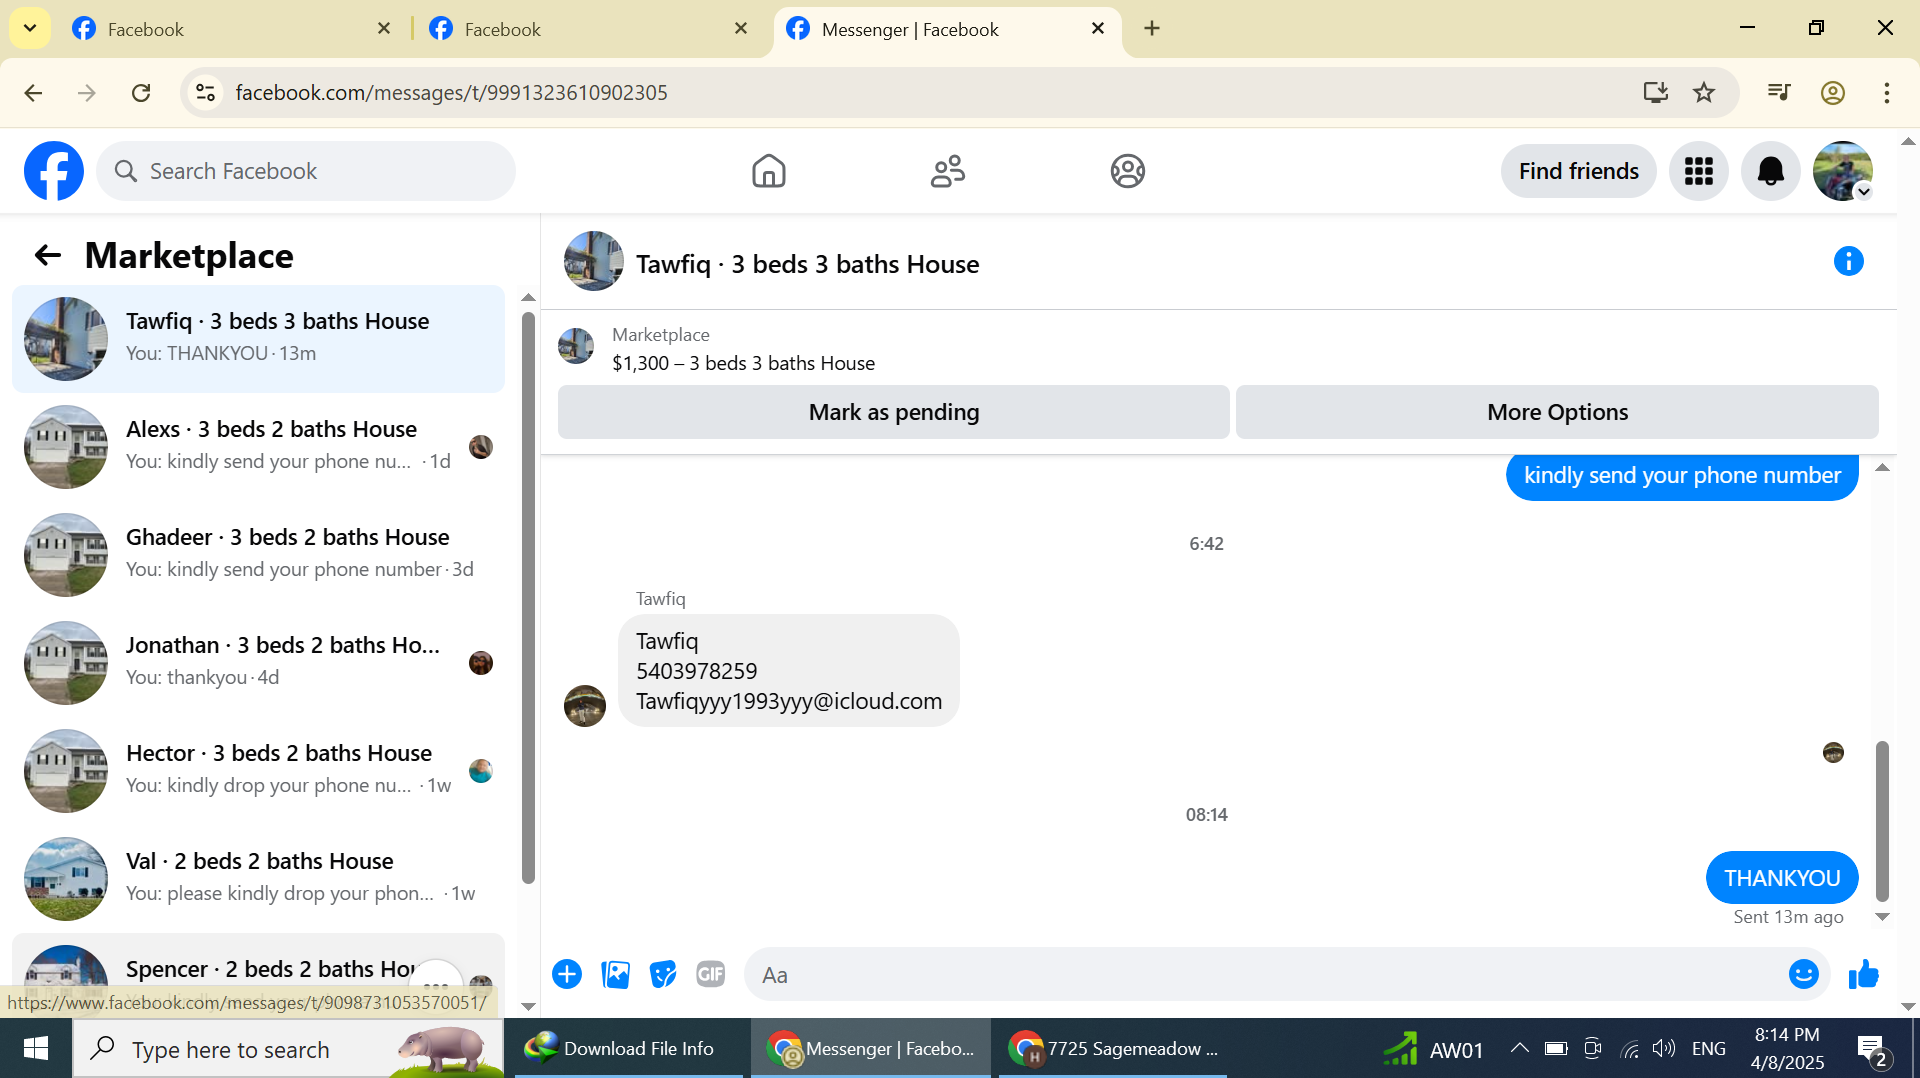Open Val 2 beds 2 baths conversation
The image size is (1920, 1078).
pos(258,878)
